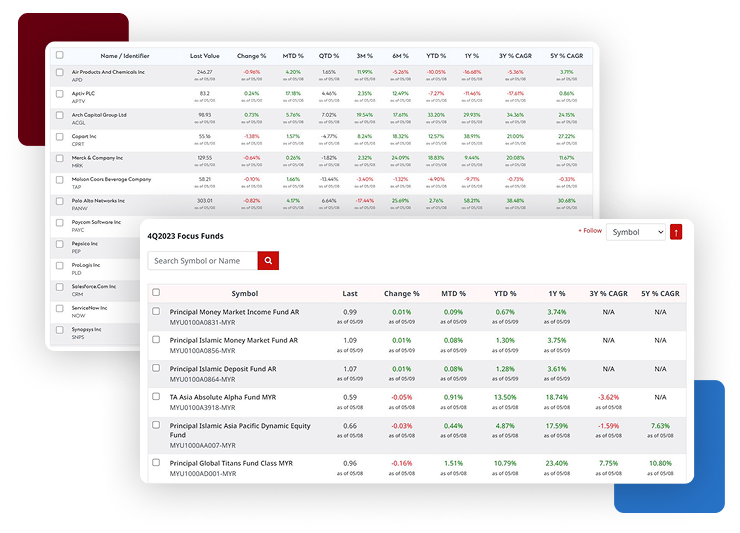Open Principal Islamic Asia Pacific Dynamic Equity Fund
Image resolution: width=740 pixels, height=533 pixels.
coord(240,430)
